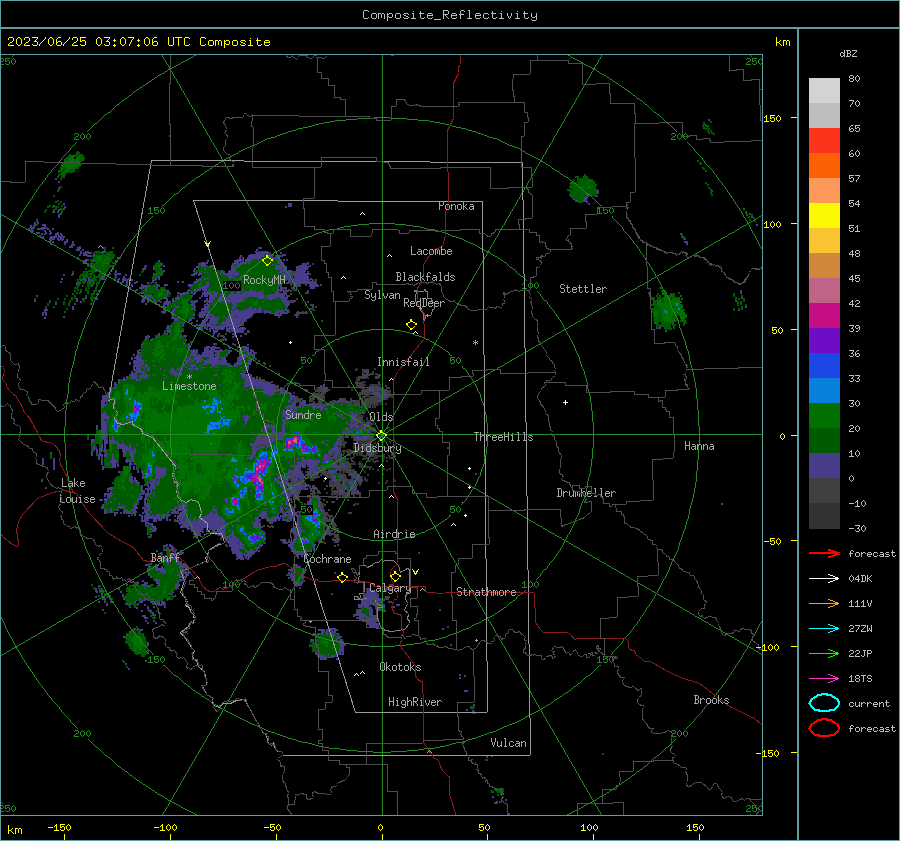The image size is (900, 841).
Task: Click the white plus marker west of Hanna
Action: click(x=565, y=402)
